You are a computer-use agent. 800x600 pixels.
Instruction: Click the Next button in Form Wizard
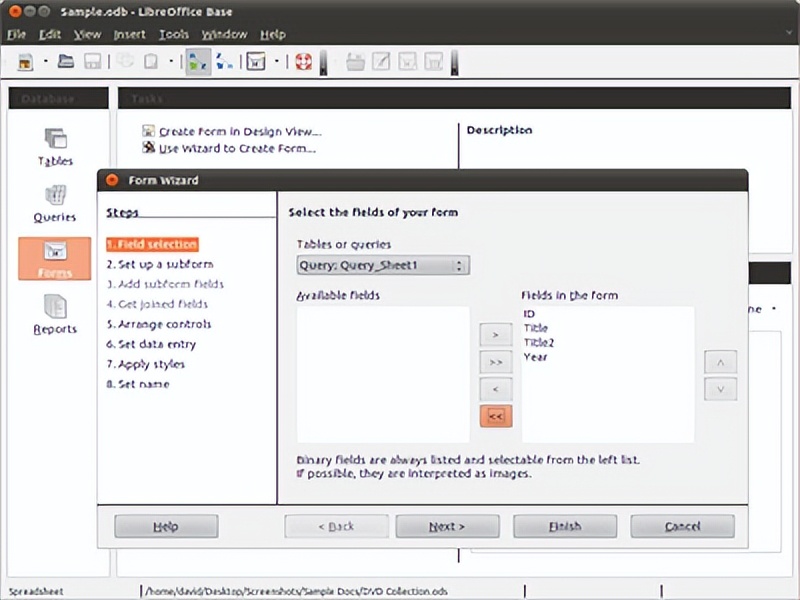tap(447, 526)
